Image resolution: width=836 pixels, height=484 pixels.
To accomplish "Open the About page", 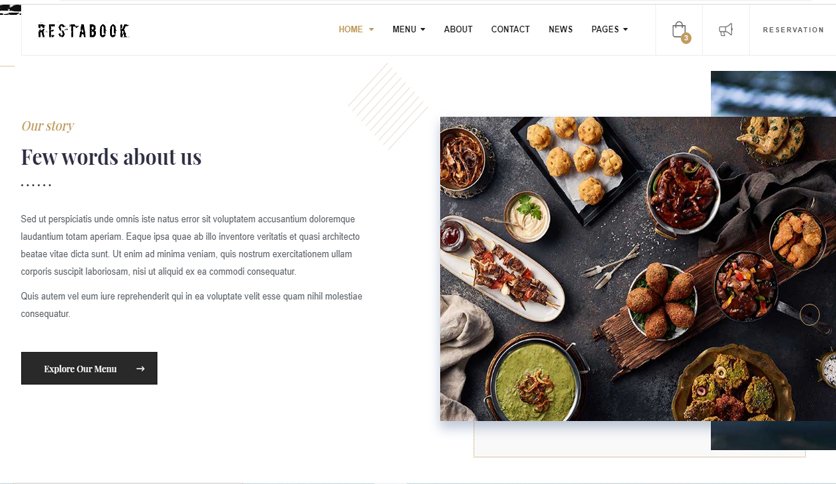I will pos(458,29).
